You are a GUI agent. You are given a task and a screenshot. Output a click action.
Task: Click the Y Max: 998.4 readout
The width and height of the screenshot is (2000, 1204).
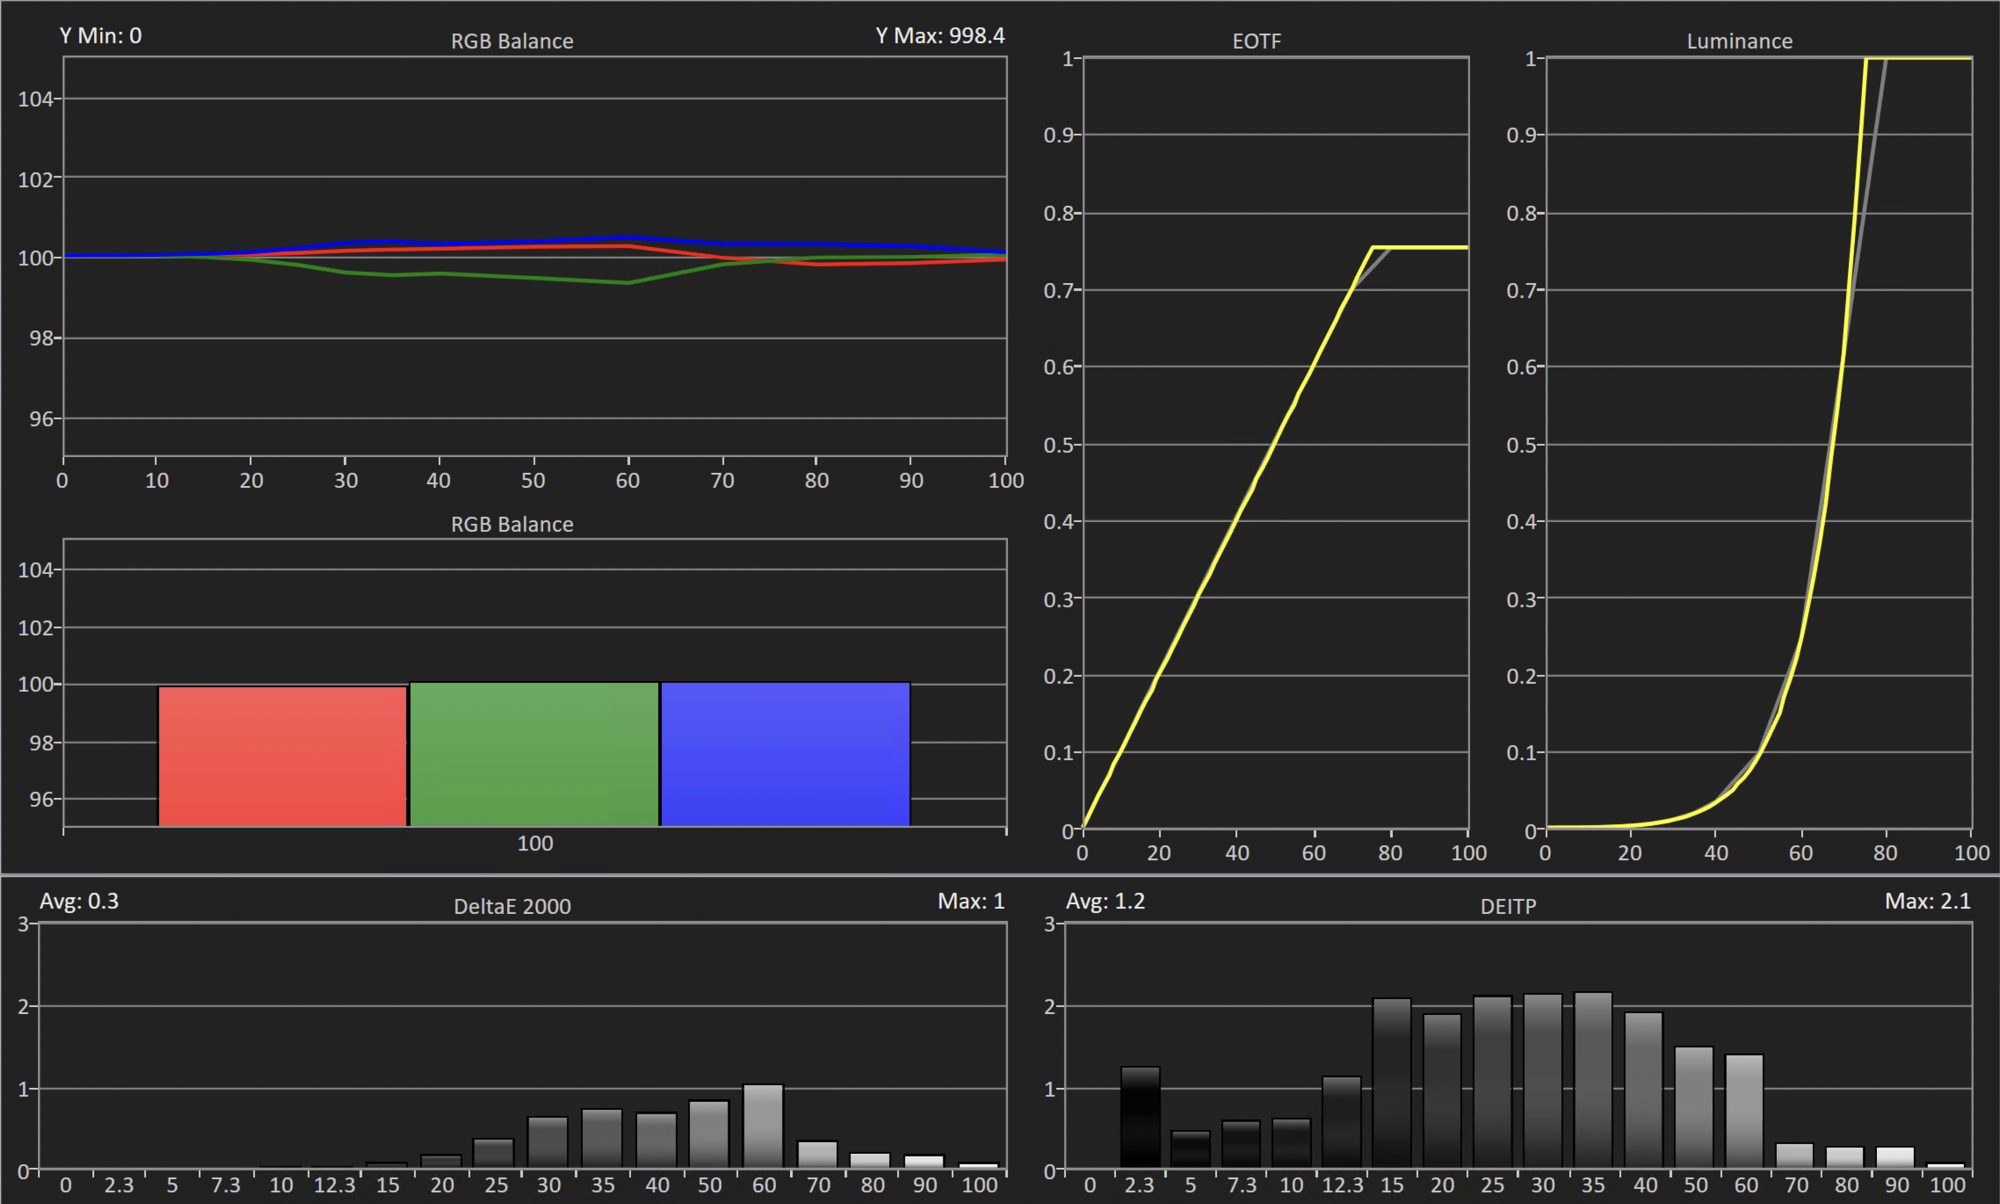point(940,35)
